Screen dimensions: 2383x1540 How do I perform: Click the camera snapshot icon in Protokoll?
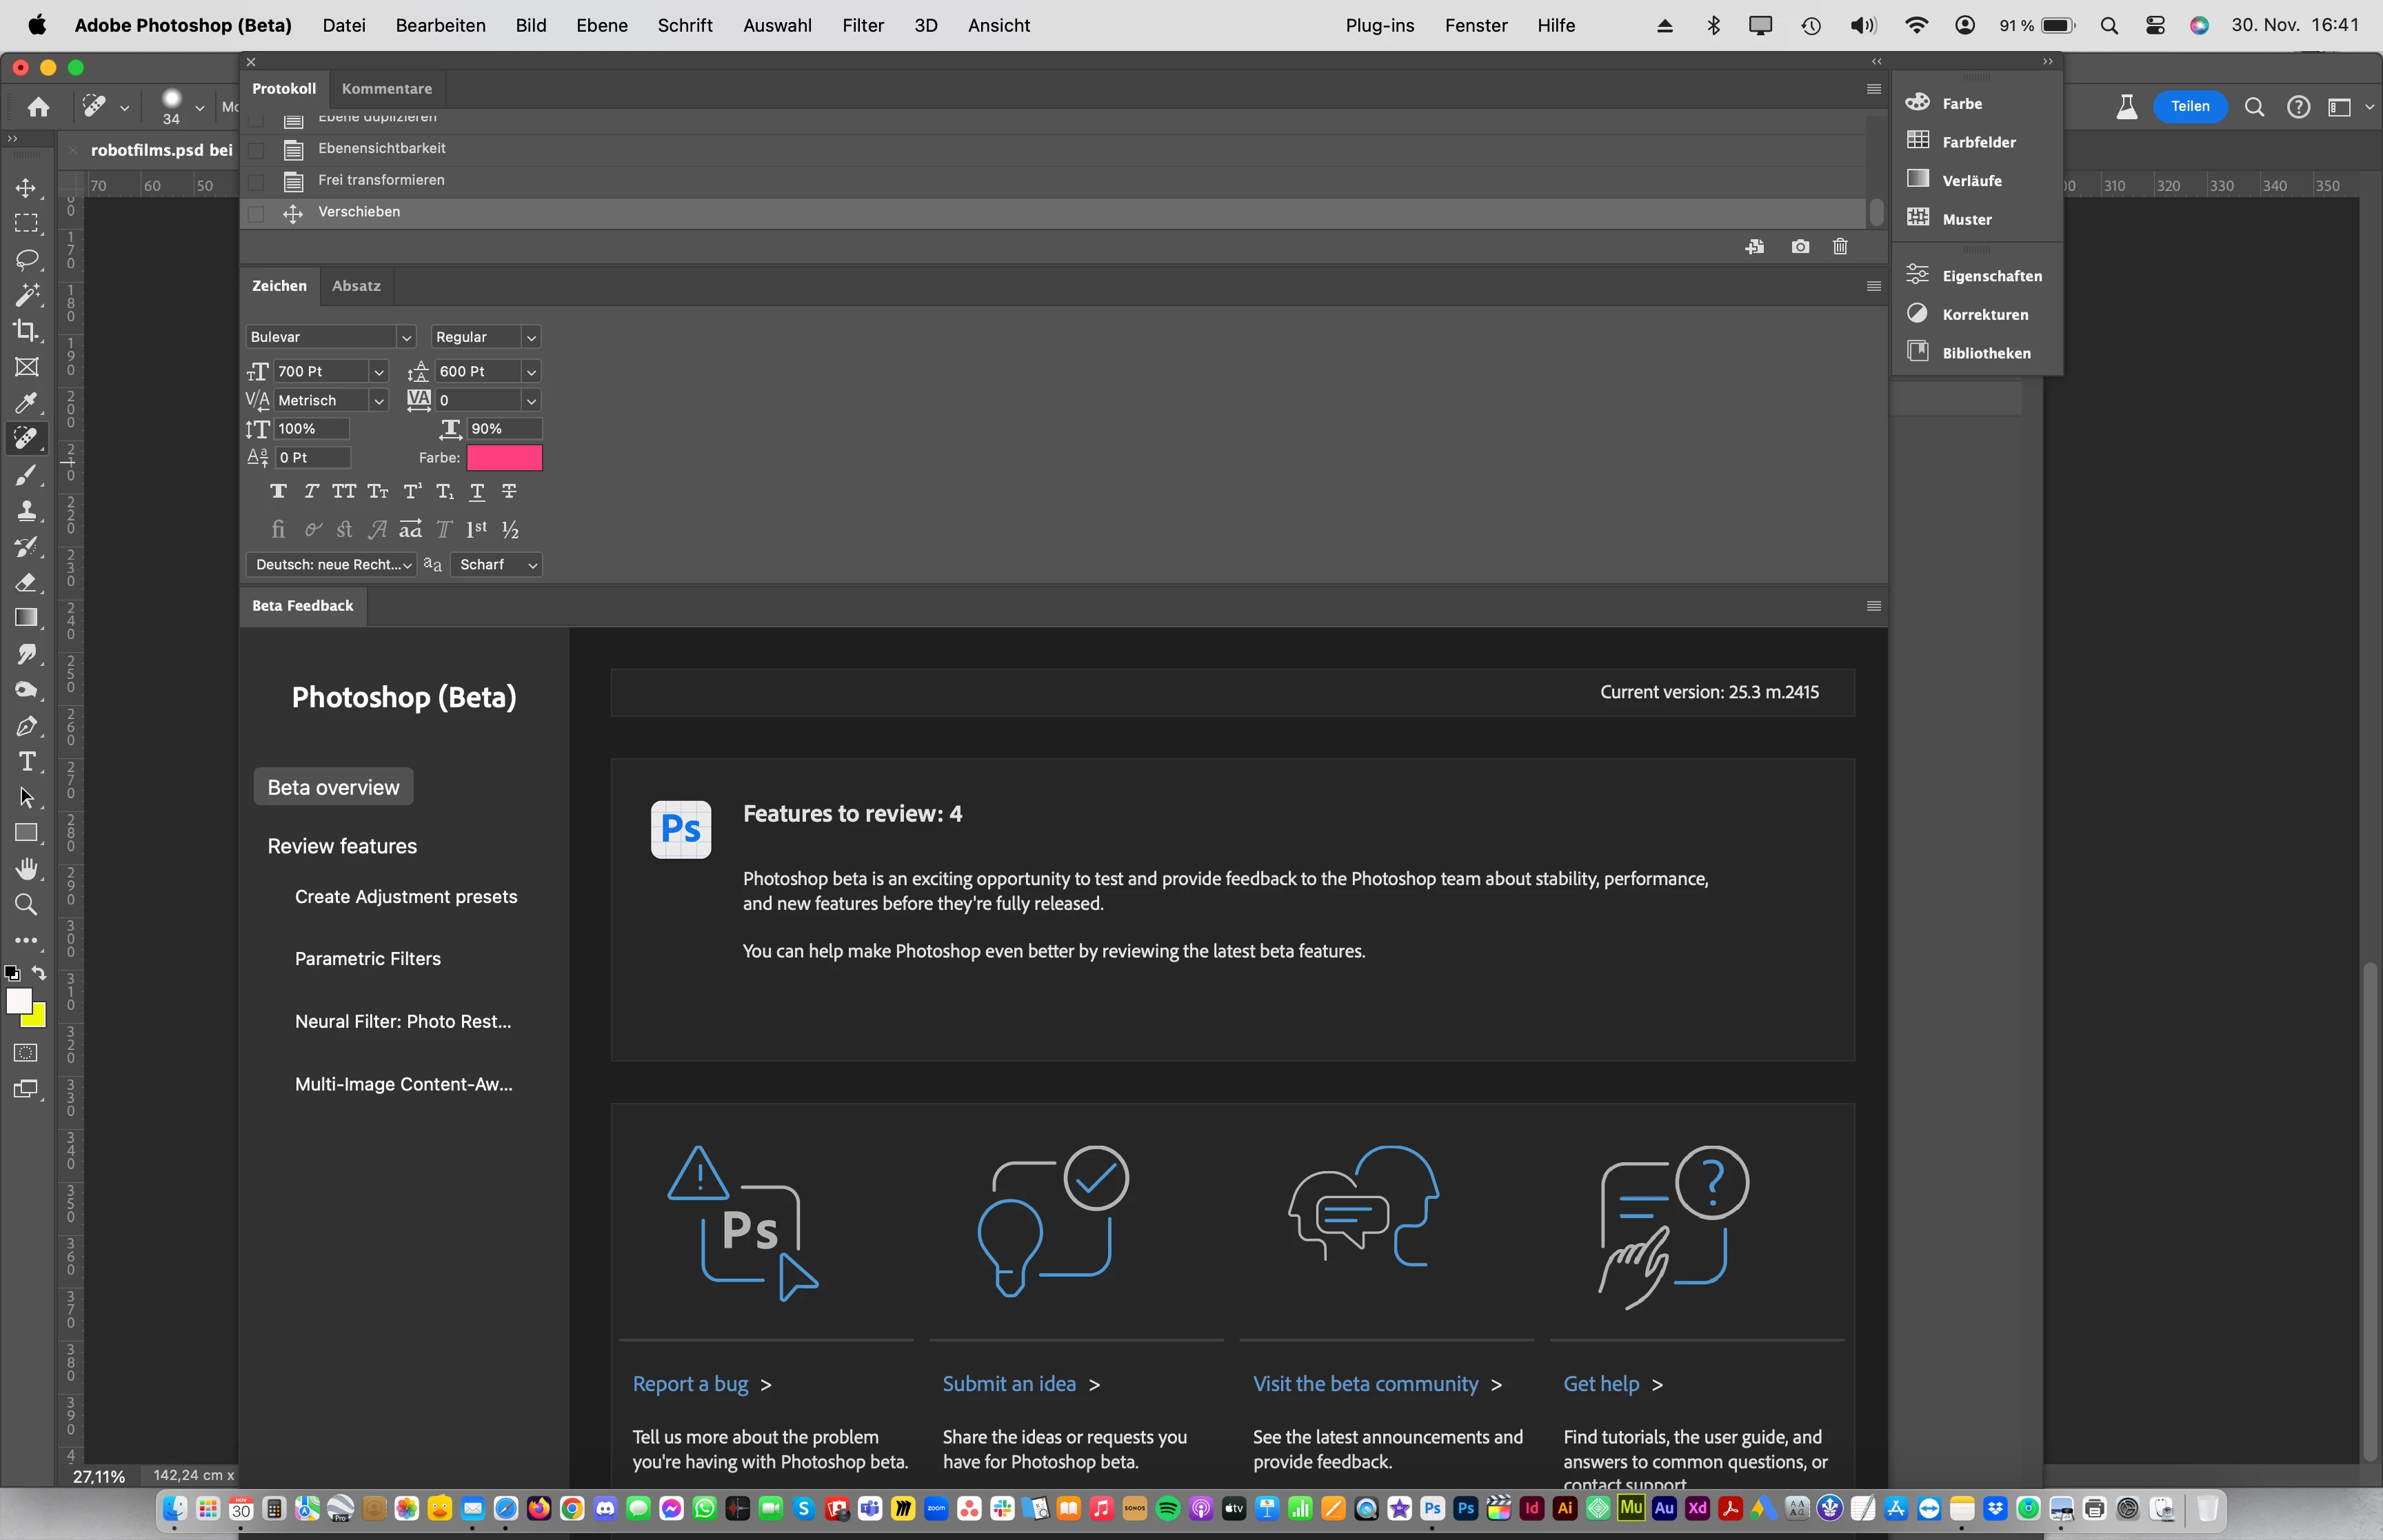tap(1800, 247)
